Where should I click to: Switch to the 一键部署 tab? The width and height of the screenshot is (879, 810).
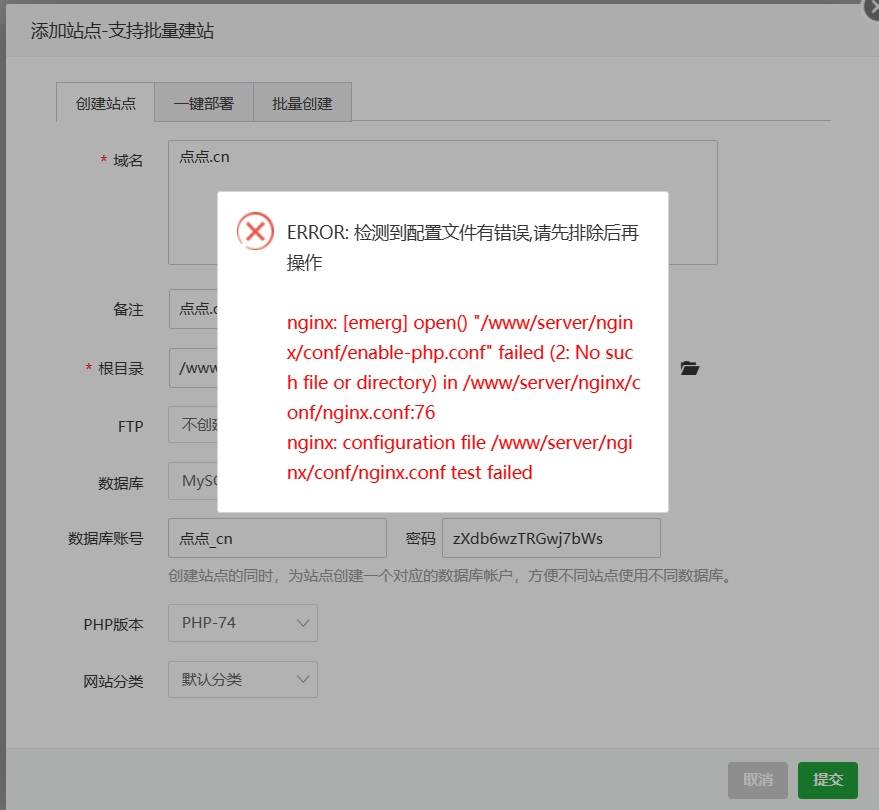(204, 103)
